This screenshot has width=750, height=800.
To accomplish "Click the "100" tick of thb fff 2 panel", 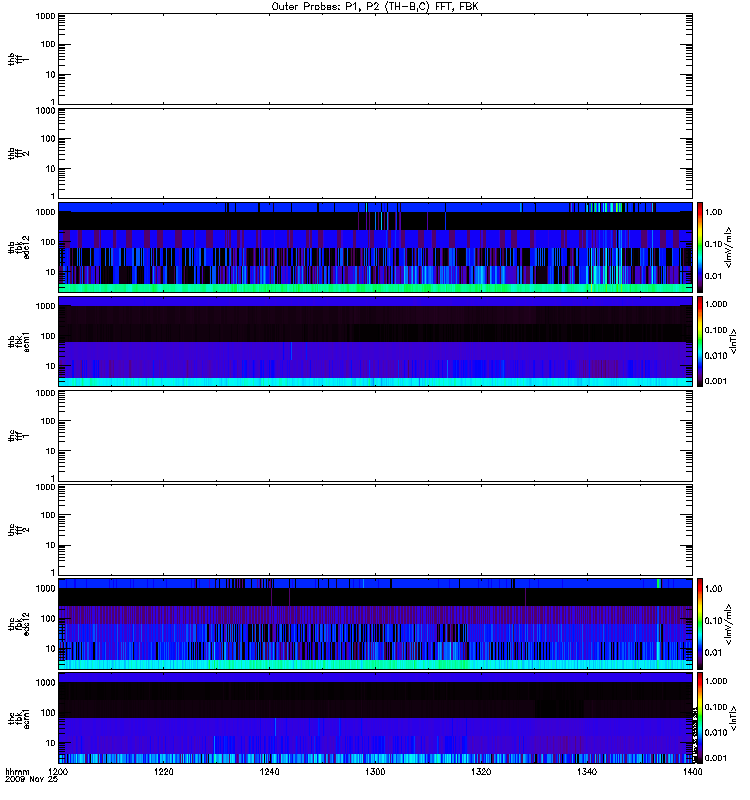I will coord(48,139).
